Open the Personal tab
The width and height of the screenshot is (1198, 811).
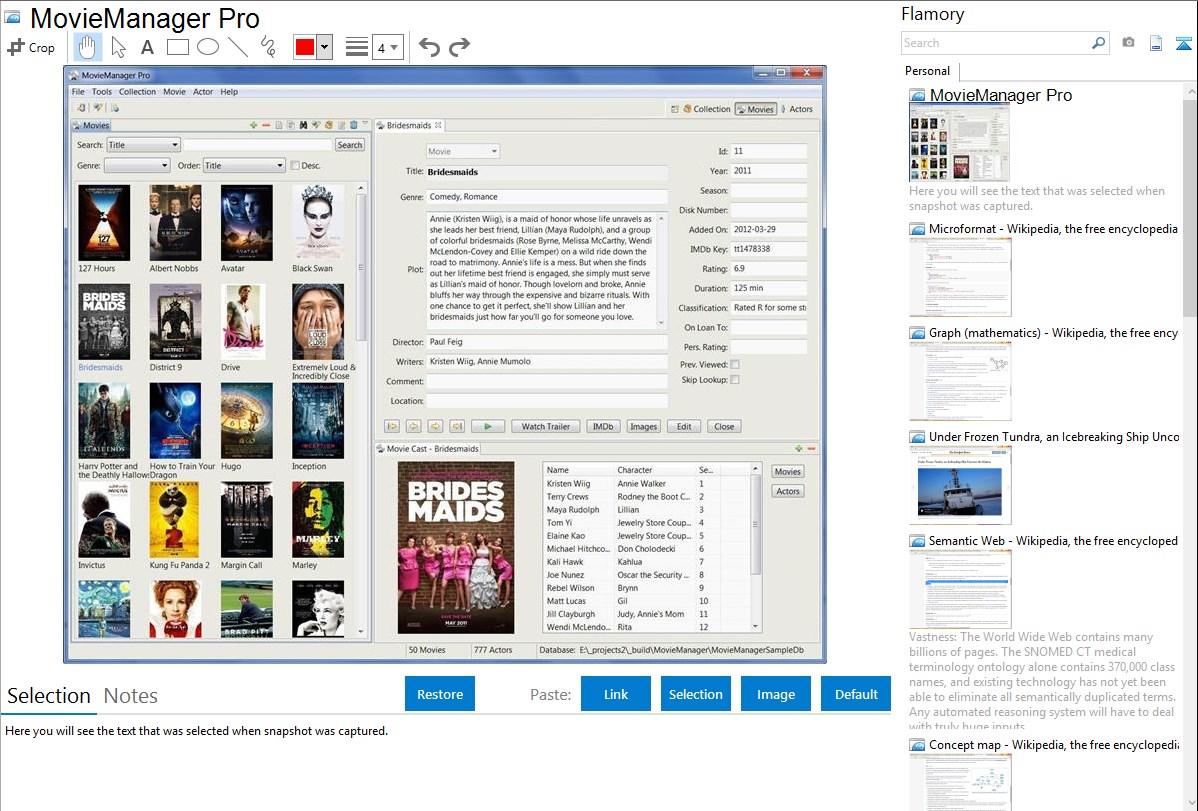(x=927, y=71)
